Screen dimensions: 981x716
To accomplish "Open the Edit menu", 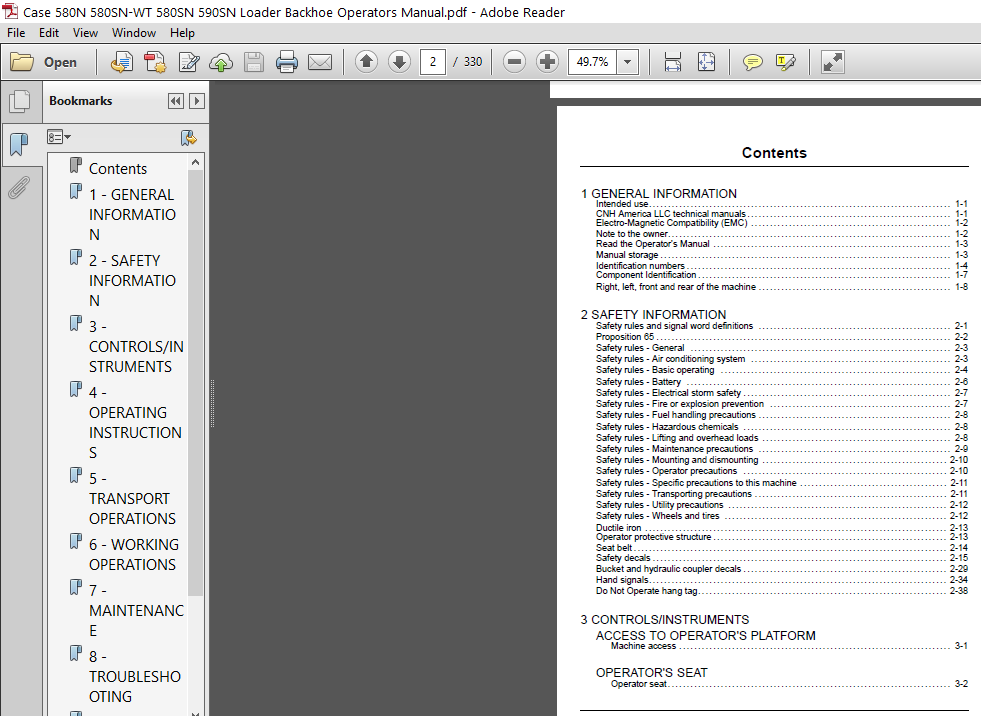I will point(49,33).
